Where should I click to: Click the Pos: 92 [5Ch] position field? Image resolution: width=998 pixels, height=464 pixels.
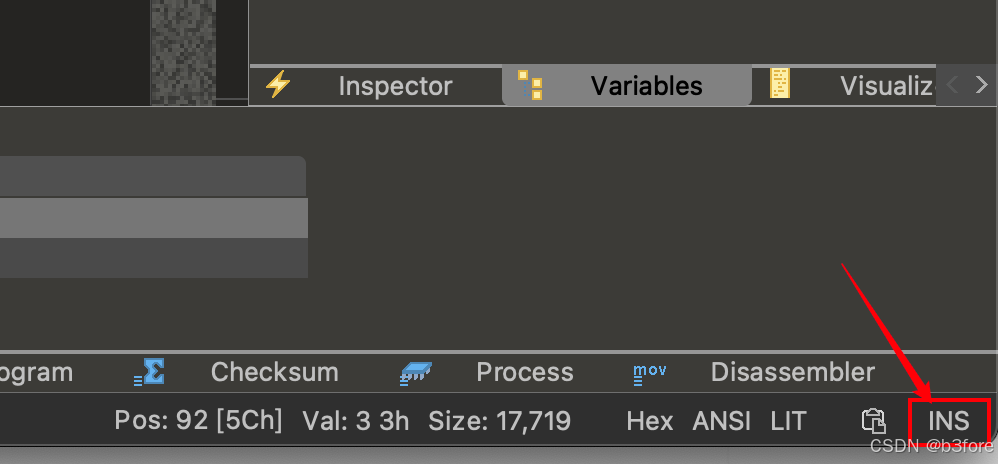point(198,421)
